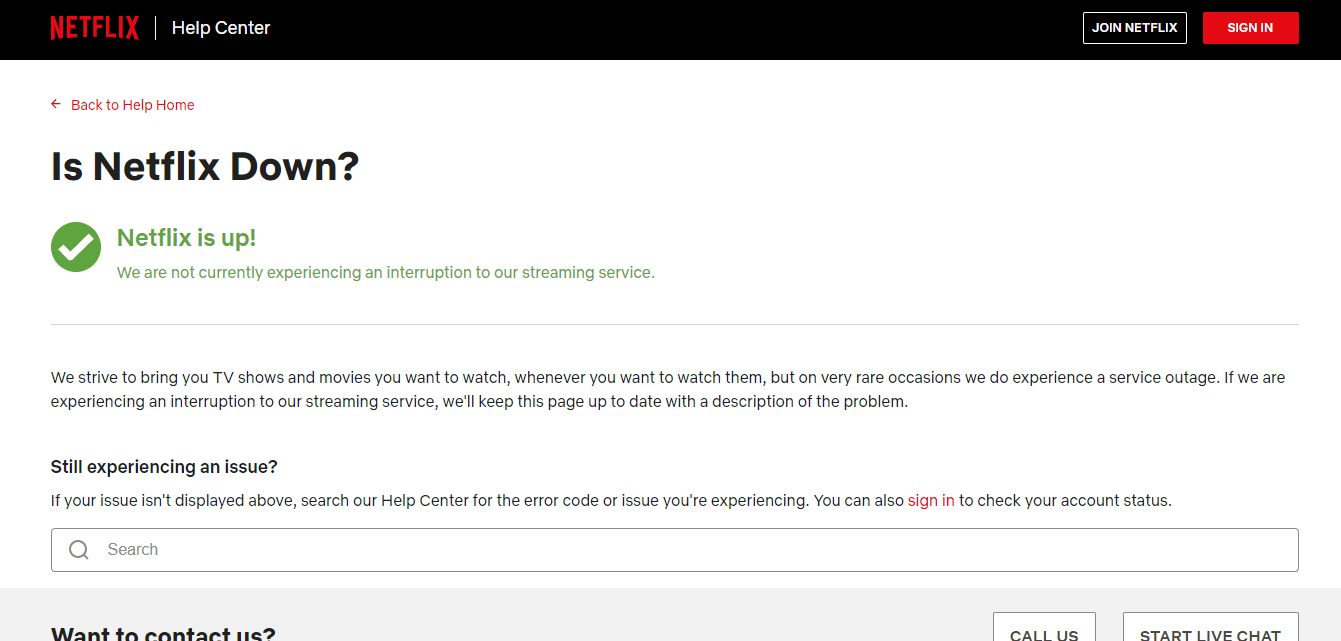The width and height of the screenshot is (1341, 641).
Task: Click the back arrow icon
Action: pos(55,104)
